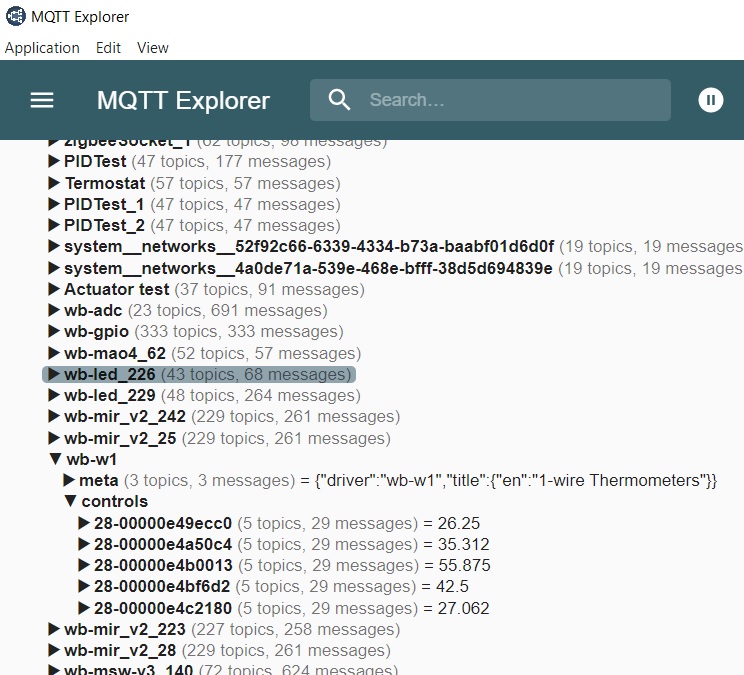The width and height of the screenshot is (744, 675).
Task: Open the hamburger menu in the header
Action: (x=42, y=100)
